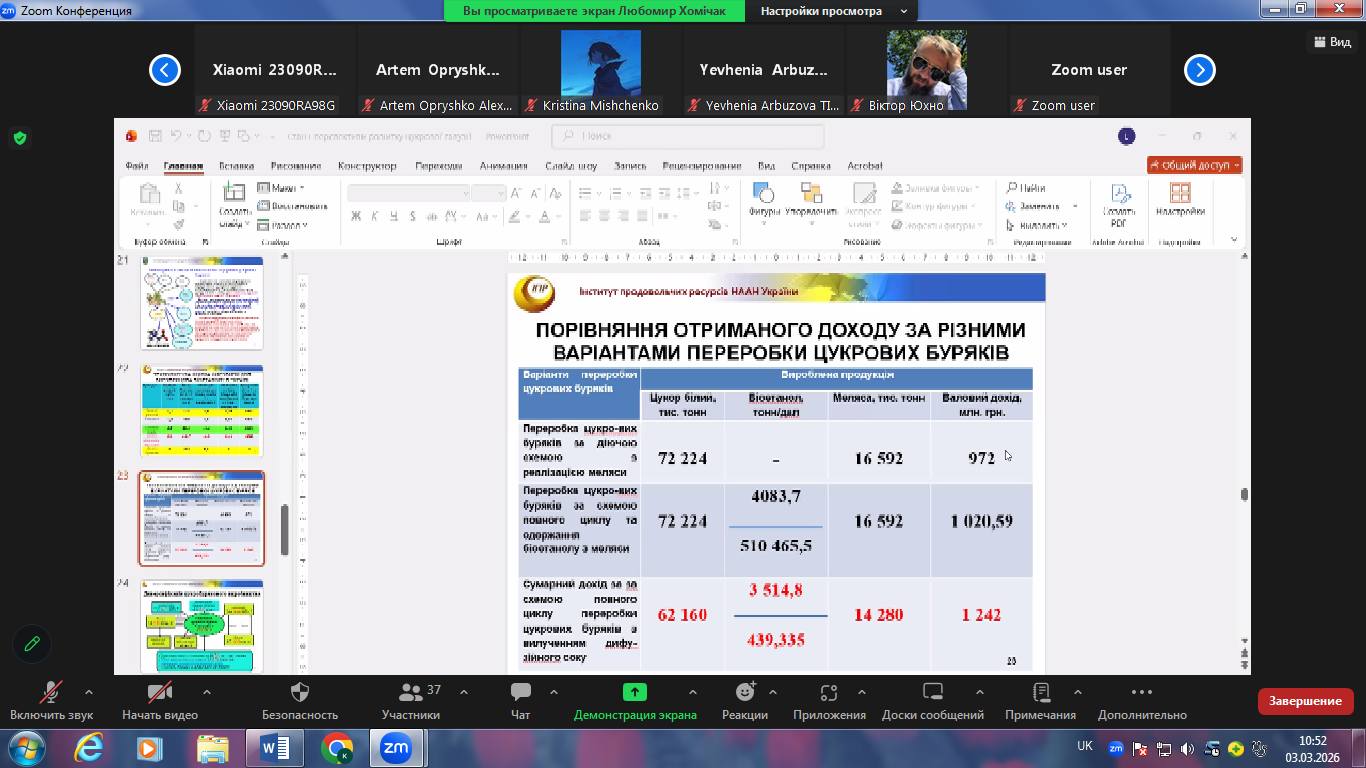
Task: Open Reactions emoji menu
Action: pos(744,692)
